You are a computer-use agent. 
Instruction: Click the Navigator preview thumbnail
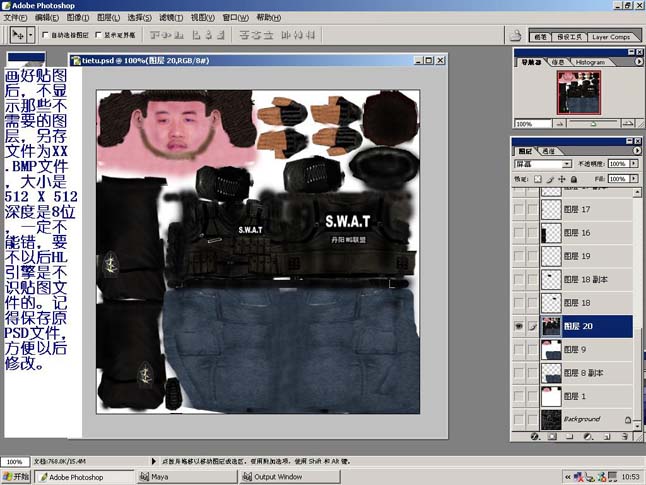point(578,92)
